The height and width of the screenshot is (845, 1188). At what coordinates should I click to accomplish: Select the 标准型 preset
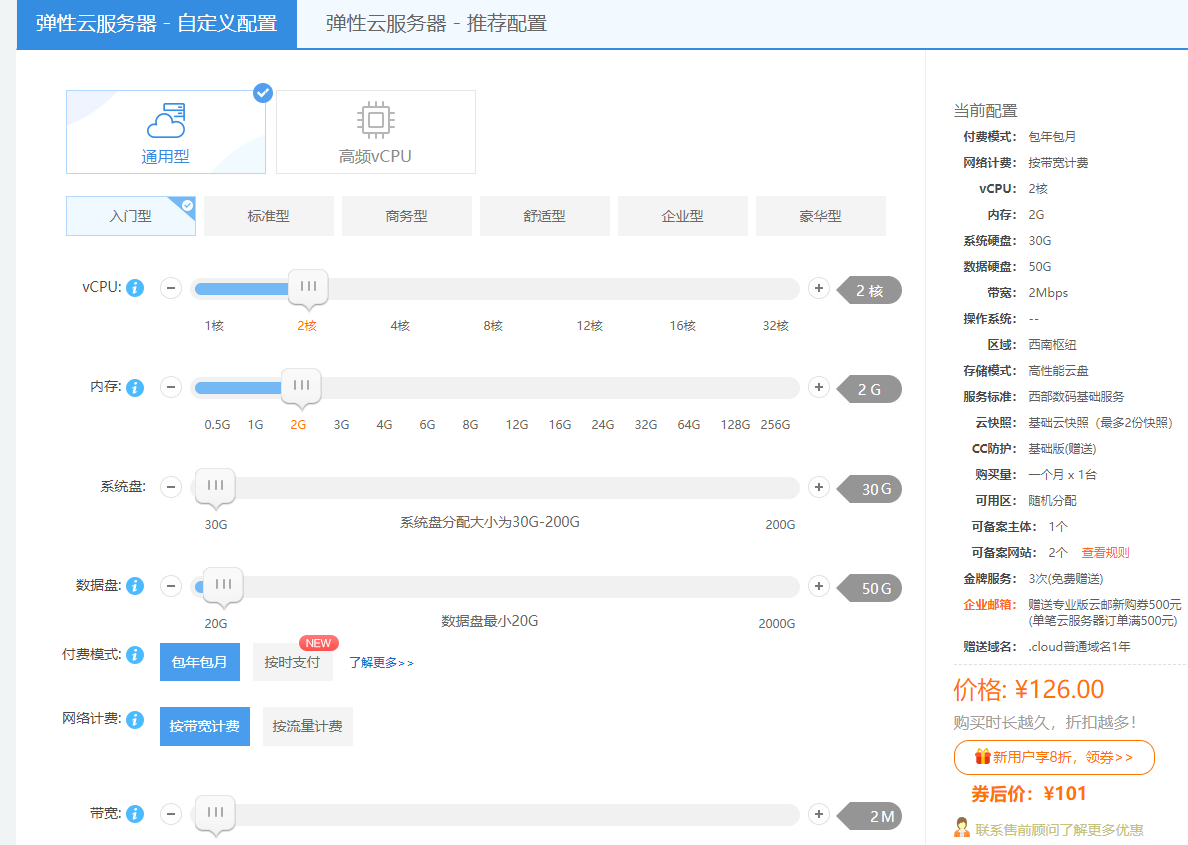click(x=269, y=216)
